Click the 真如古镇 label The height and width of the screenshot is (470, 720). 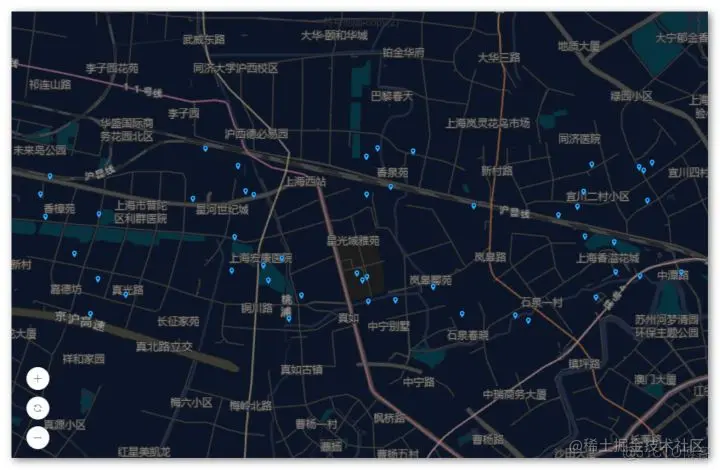pyautogui.click(x=302, y=369)
